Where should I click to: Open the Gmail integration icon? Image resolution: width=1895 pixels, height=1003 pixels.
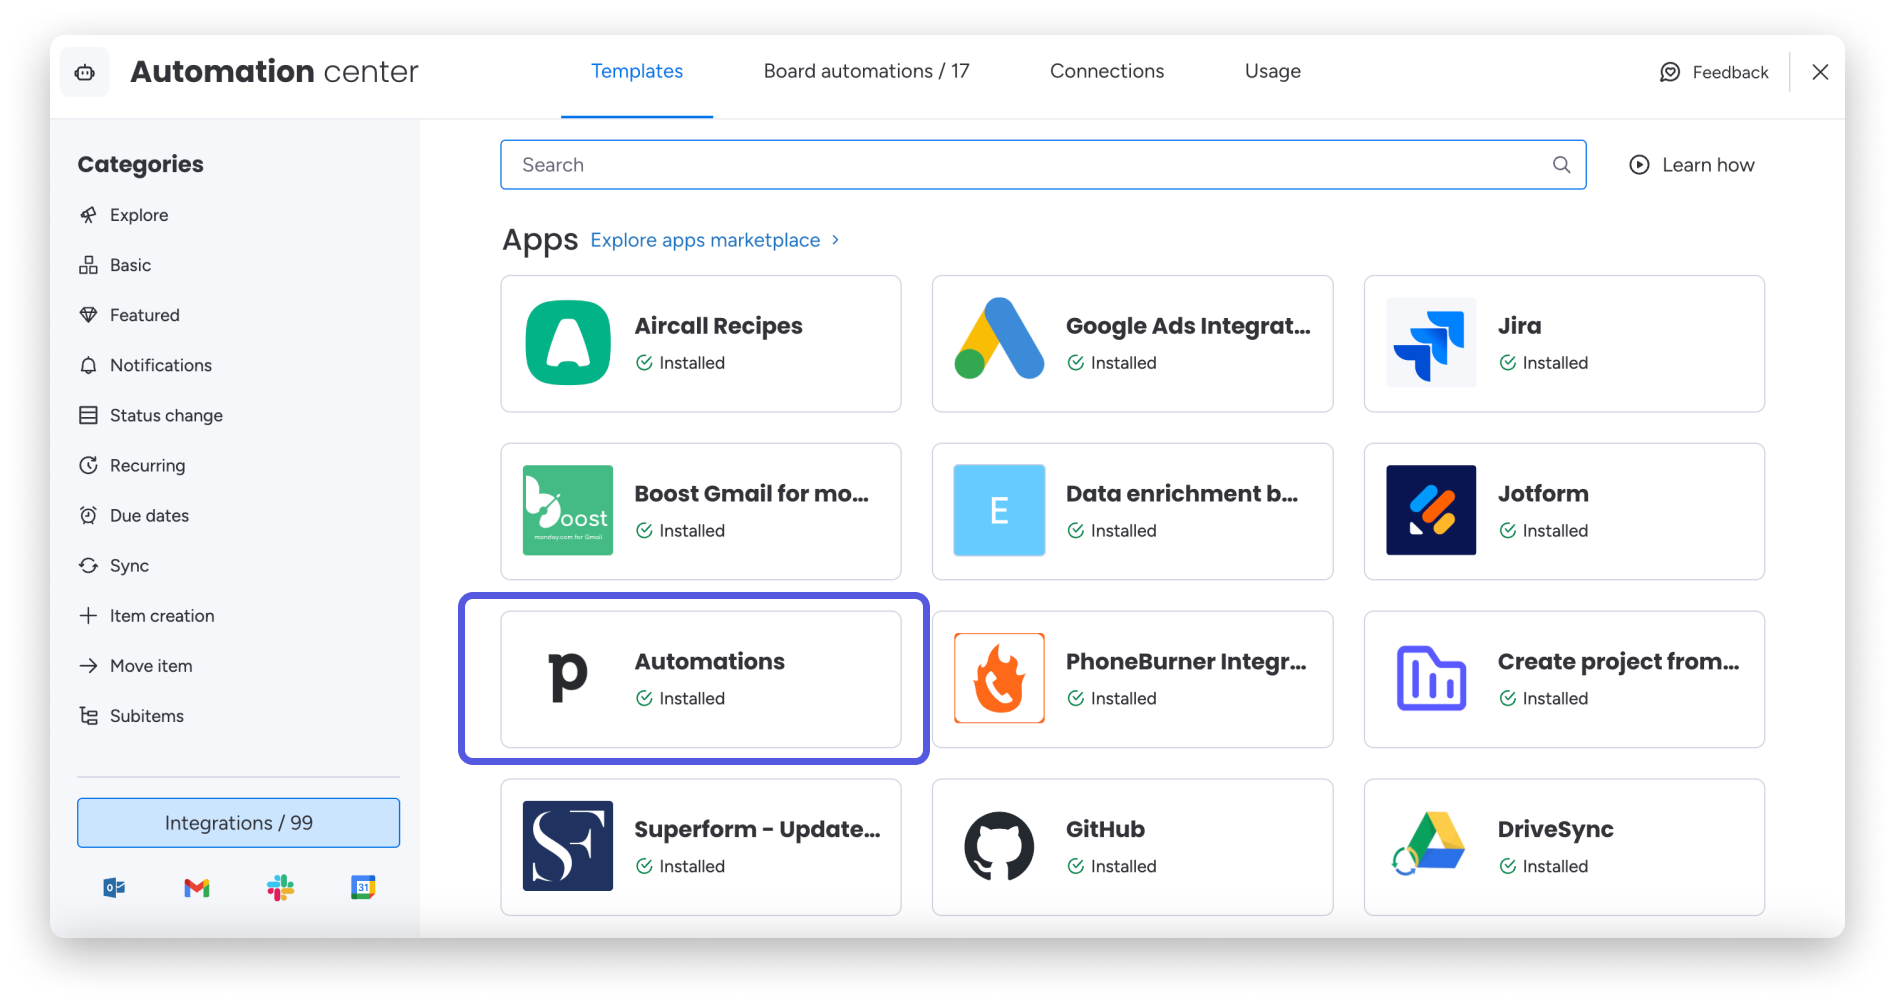click(197, 887)
